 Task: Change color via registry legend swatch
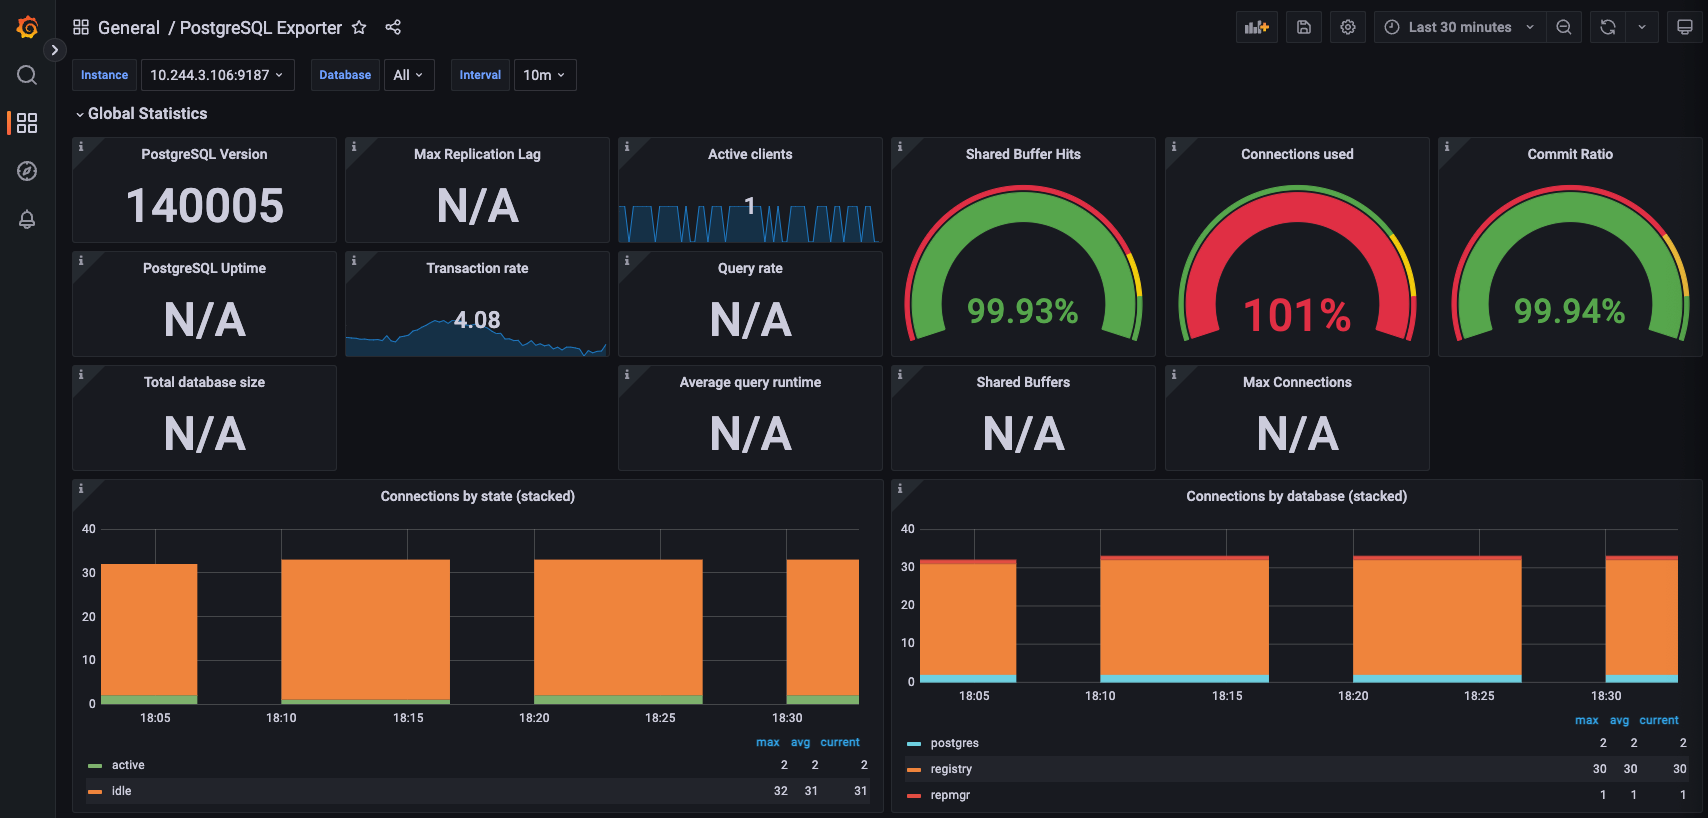914,770
